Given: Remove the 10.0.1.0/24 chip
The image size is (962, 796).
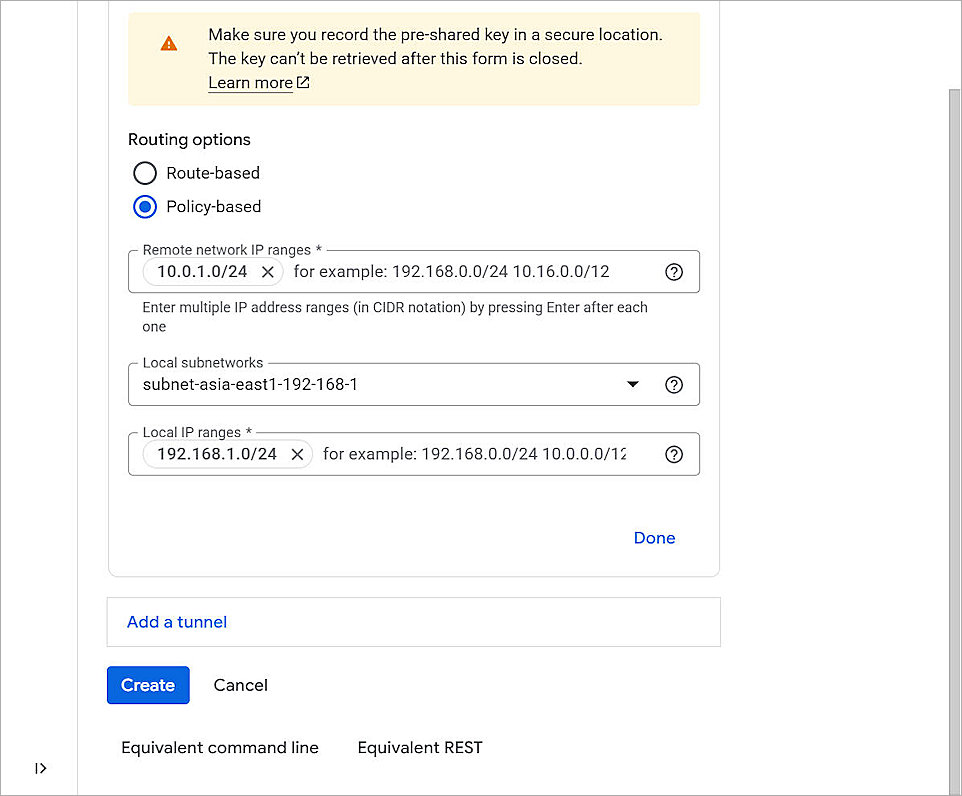Looking at the screenshot, I should coord(267,271).
